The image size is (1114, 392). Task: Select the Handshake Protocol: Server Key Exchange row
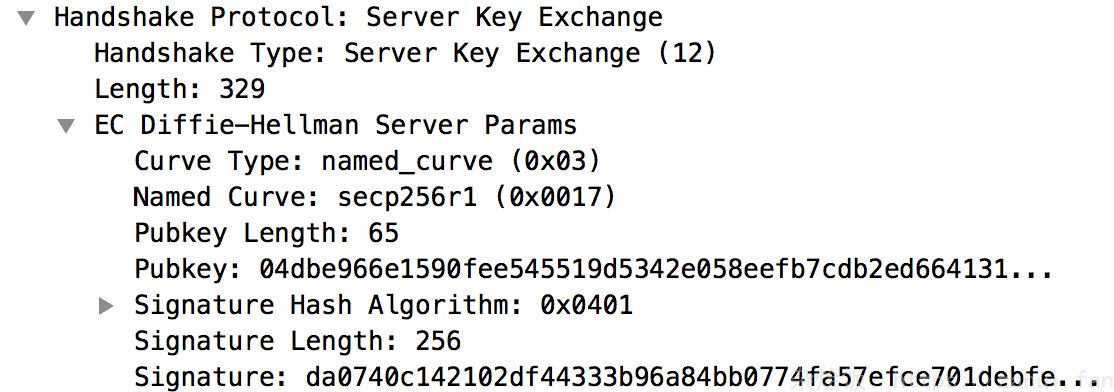(x=359, y=18)
